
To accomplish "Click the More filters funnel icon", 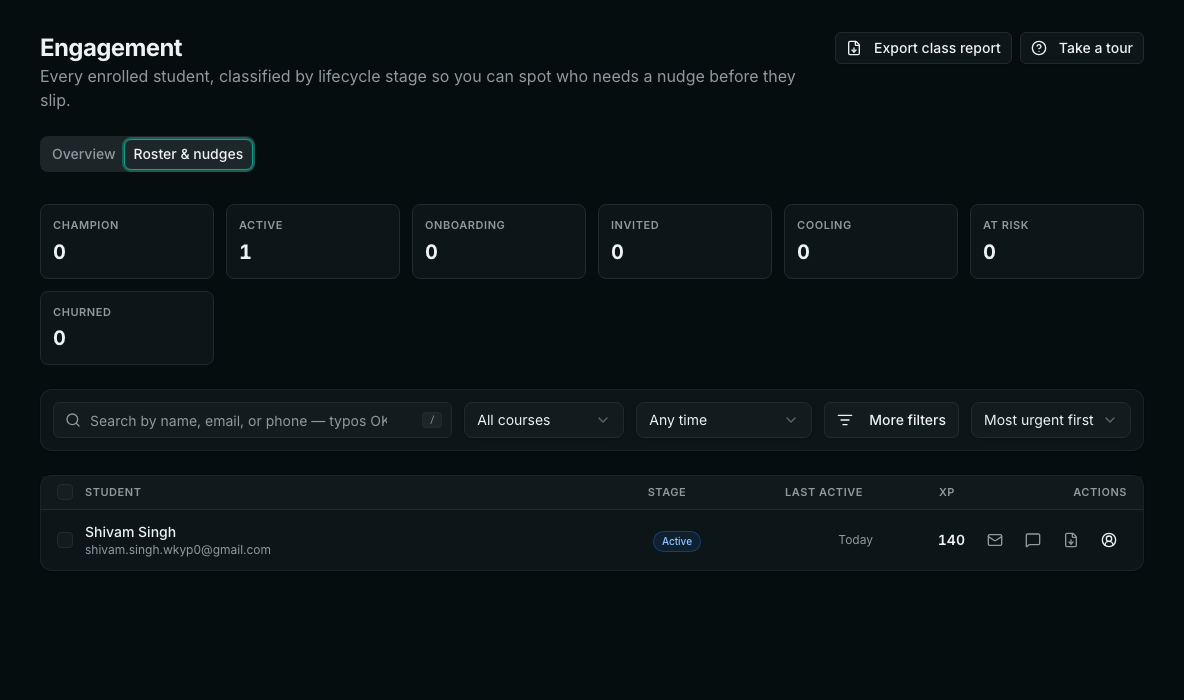I will click(x=845, y=420).
